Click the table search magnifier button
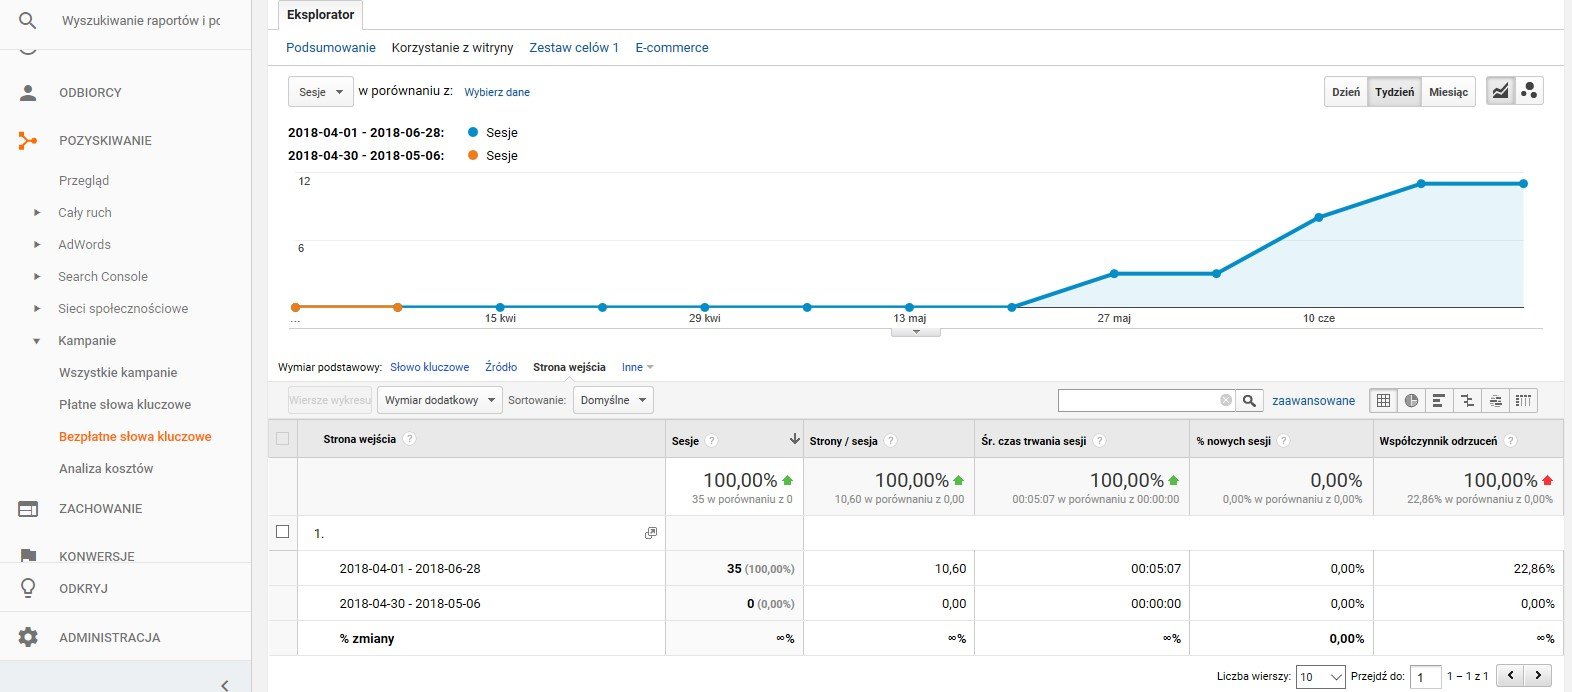 1249,401
